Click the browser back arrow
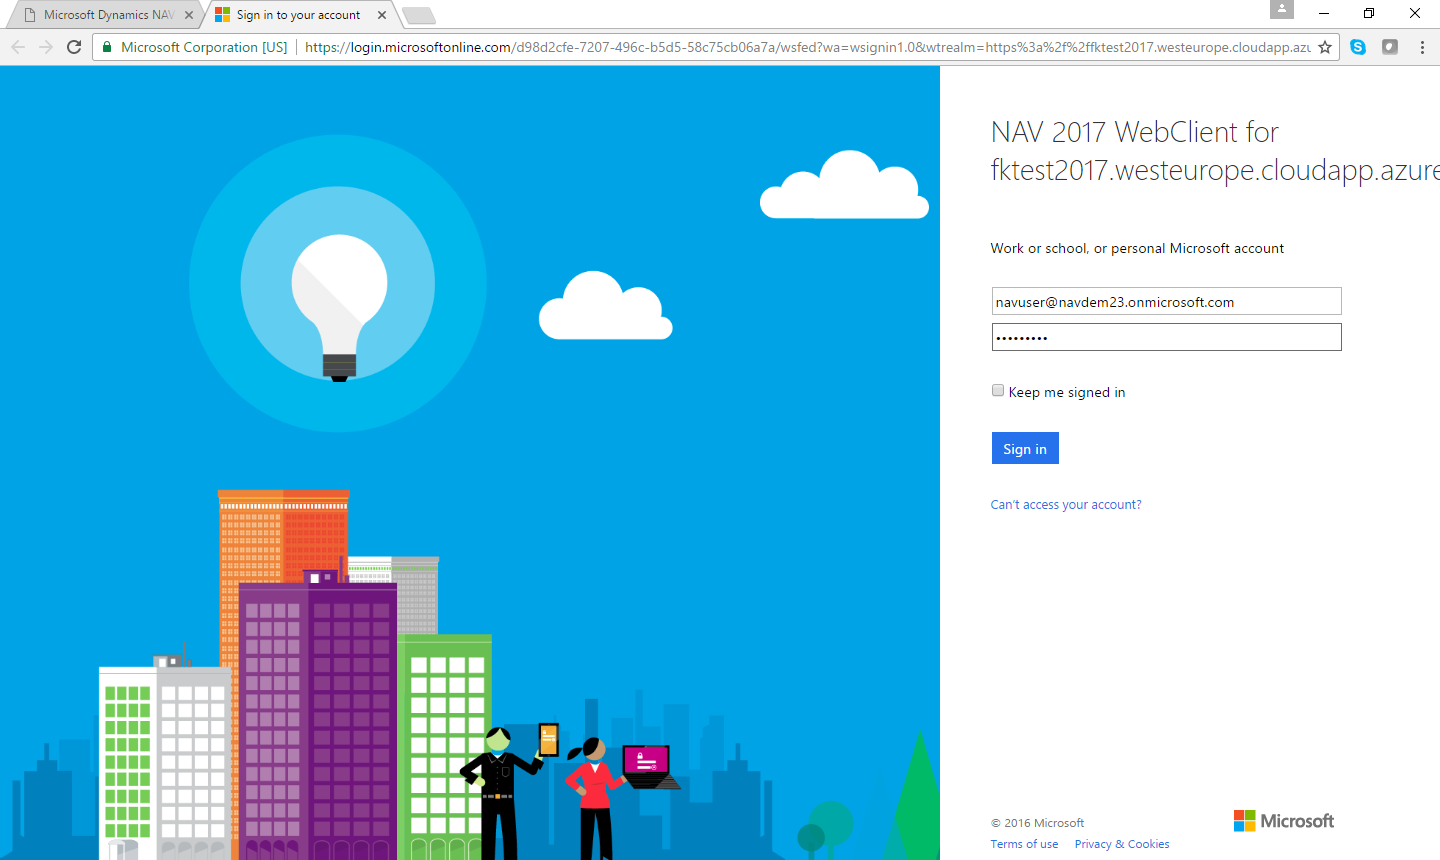Viewport: 1440px width, 860px height. [18, 47]
